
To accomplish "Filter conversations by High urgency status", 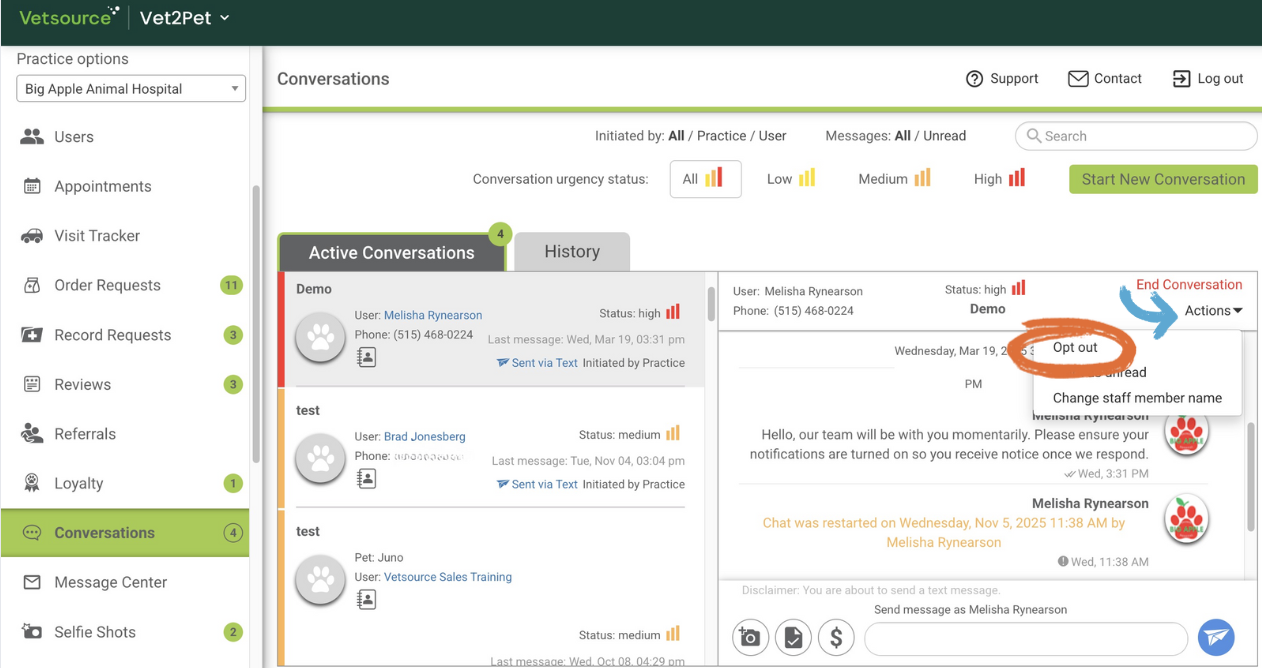I will click(999, 179).
